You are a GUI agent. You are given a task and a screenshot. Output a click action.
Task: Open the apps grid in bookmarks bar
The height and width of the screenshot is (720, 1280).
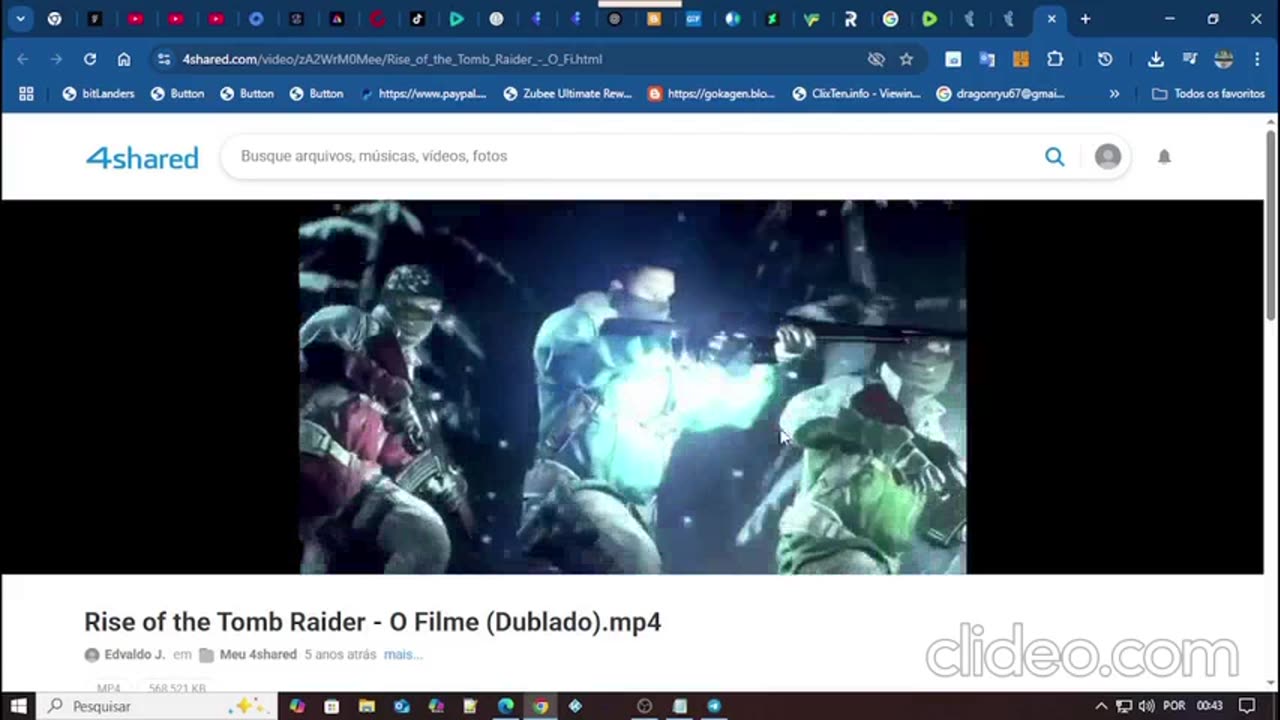26,93
